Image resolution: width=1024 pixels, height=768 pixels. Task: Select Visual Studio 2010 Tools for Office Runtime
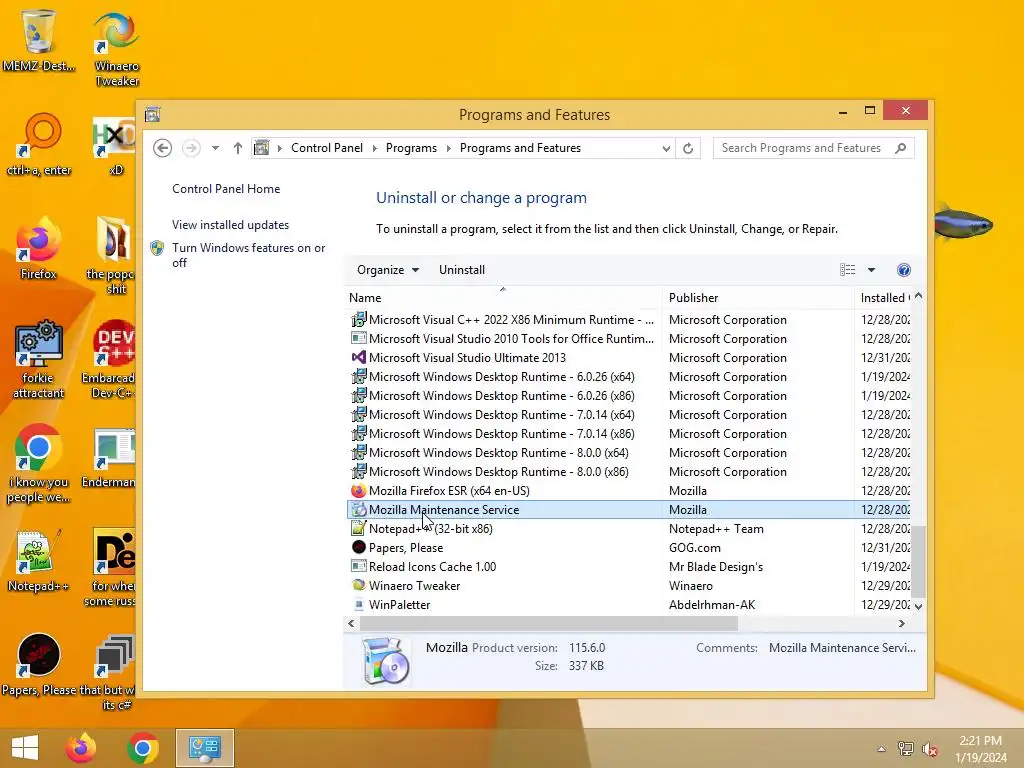pyautogui.click(x=629, y=338)
